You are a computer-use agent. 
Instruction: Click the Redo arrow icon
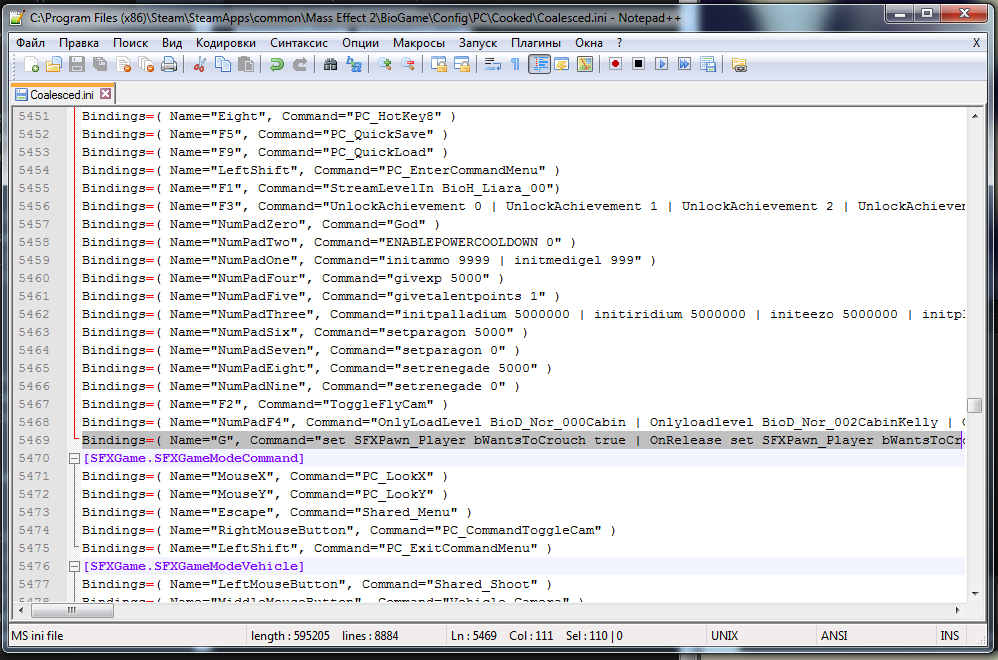pos(299,64)
